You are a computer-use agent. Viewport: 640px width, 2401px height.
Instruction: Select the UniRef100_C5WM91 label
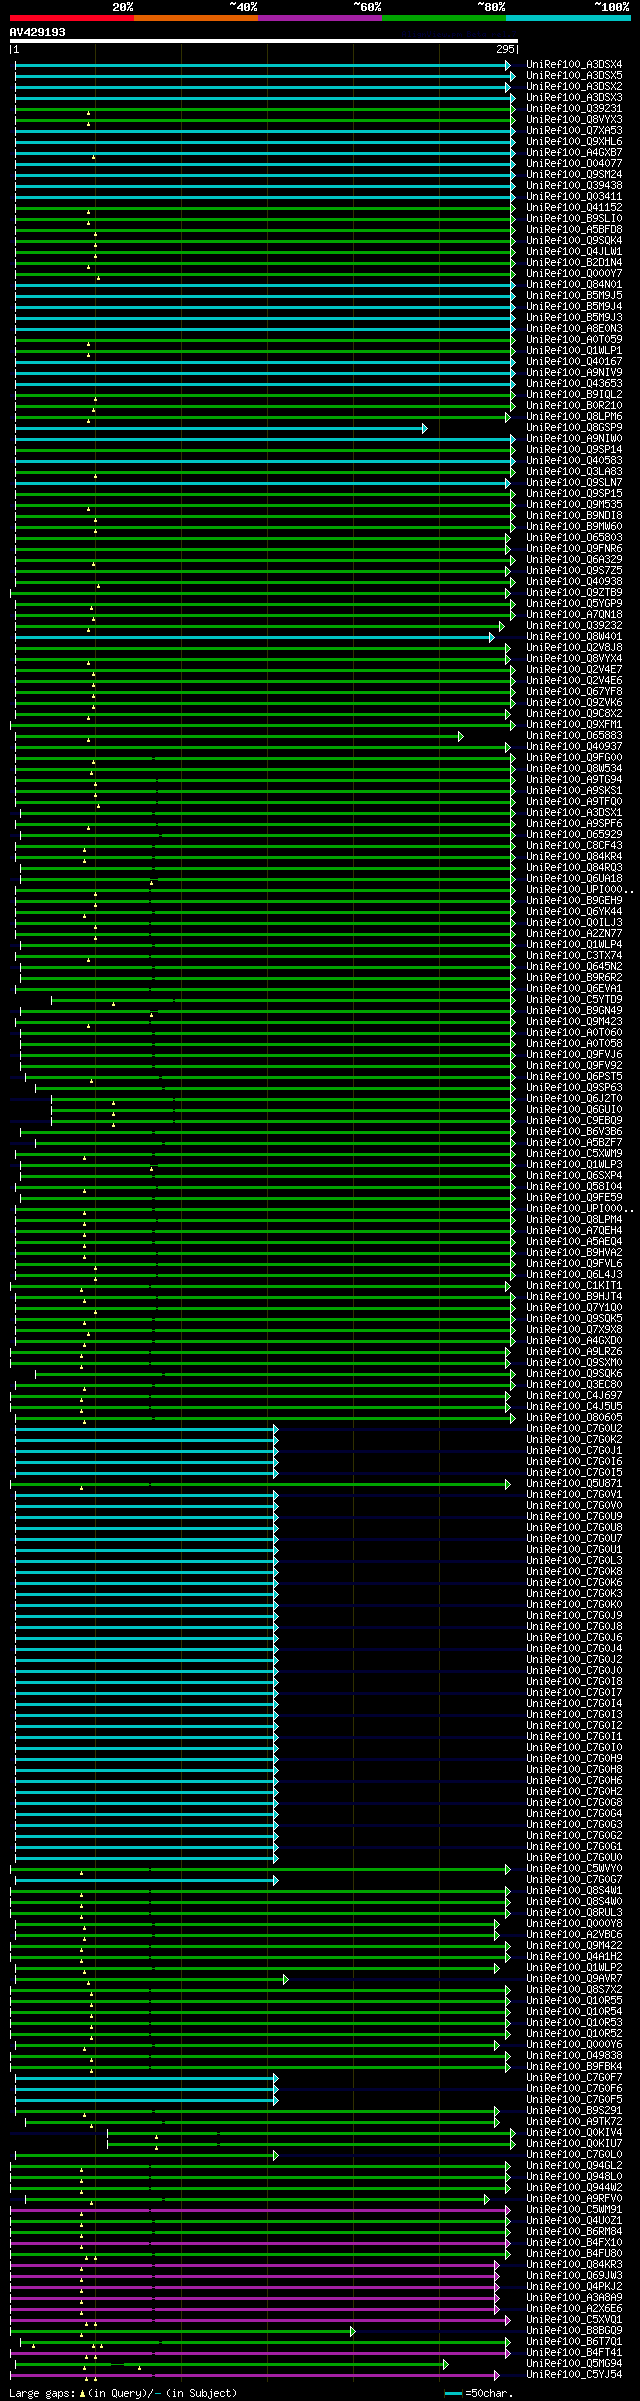coord(574,2210)
